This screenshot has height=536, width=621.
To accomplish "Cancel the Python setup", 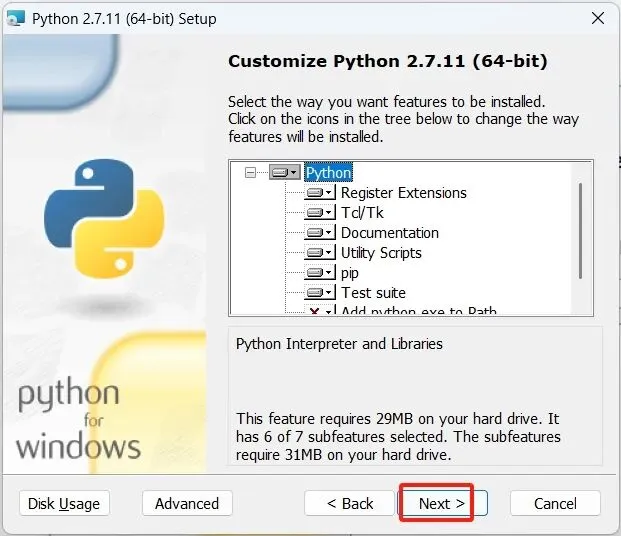I will [555, 503].
